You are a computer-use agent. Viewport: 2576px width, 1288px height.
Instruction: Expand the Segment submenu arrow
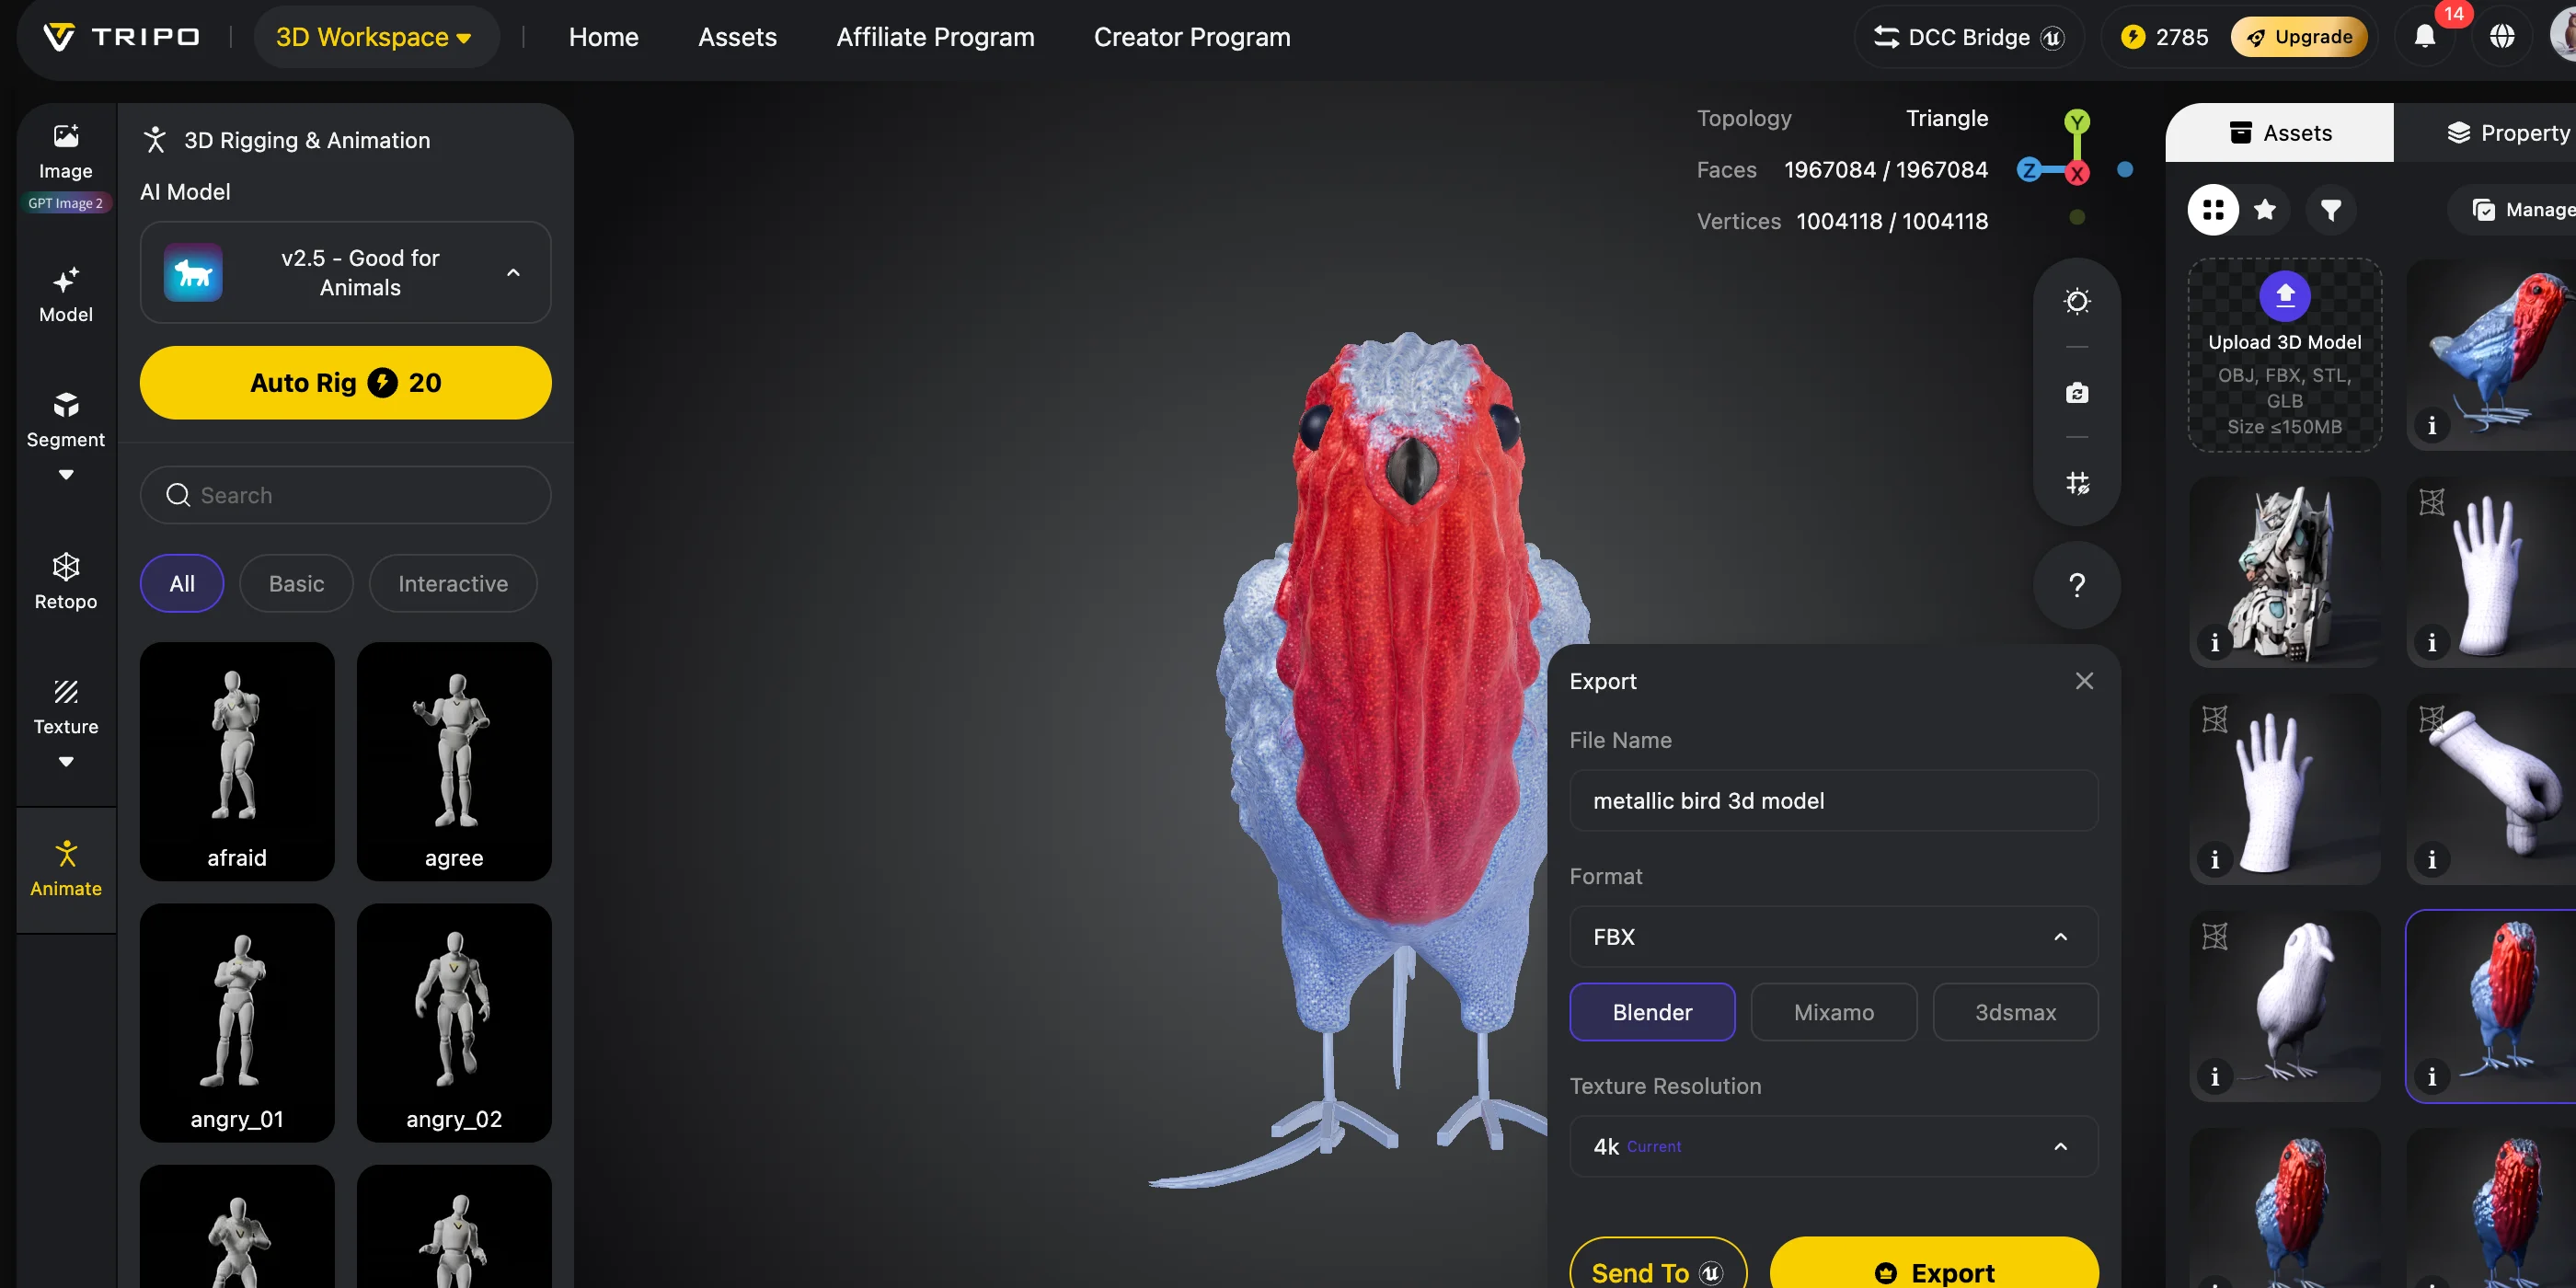coord(66,475)
